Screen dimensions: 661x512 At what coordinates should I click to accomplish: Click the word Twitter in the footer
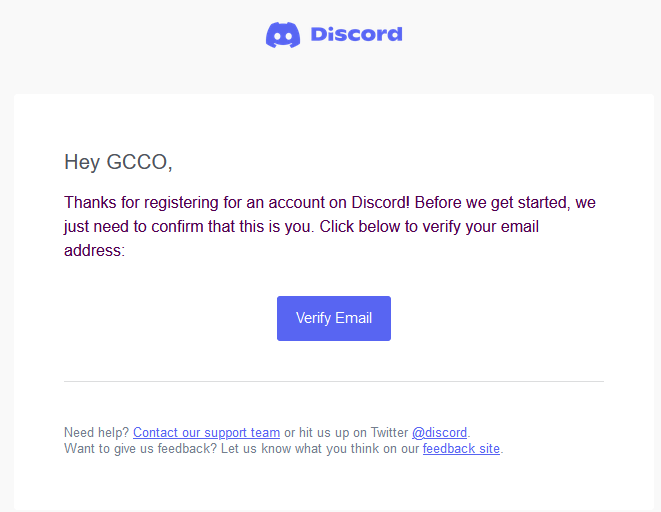click(389, 432)
